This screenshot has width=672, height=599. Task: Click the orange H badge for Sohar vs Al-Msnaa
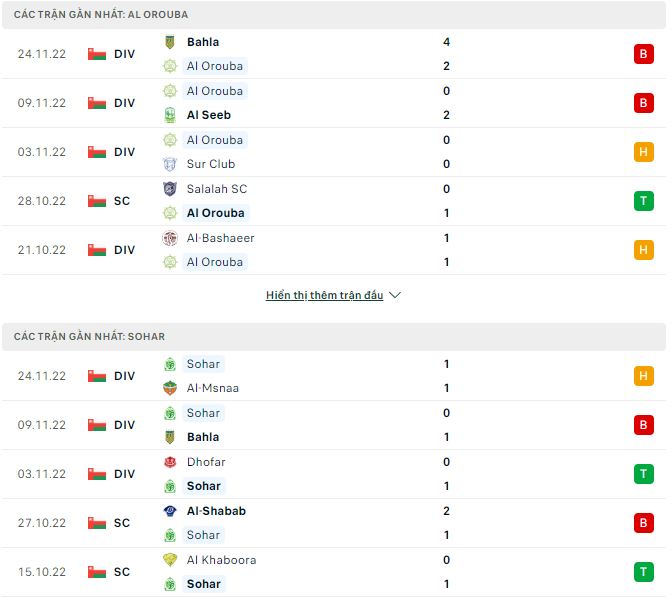[x=643, y=376]
